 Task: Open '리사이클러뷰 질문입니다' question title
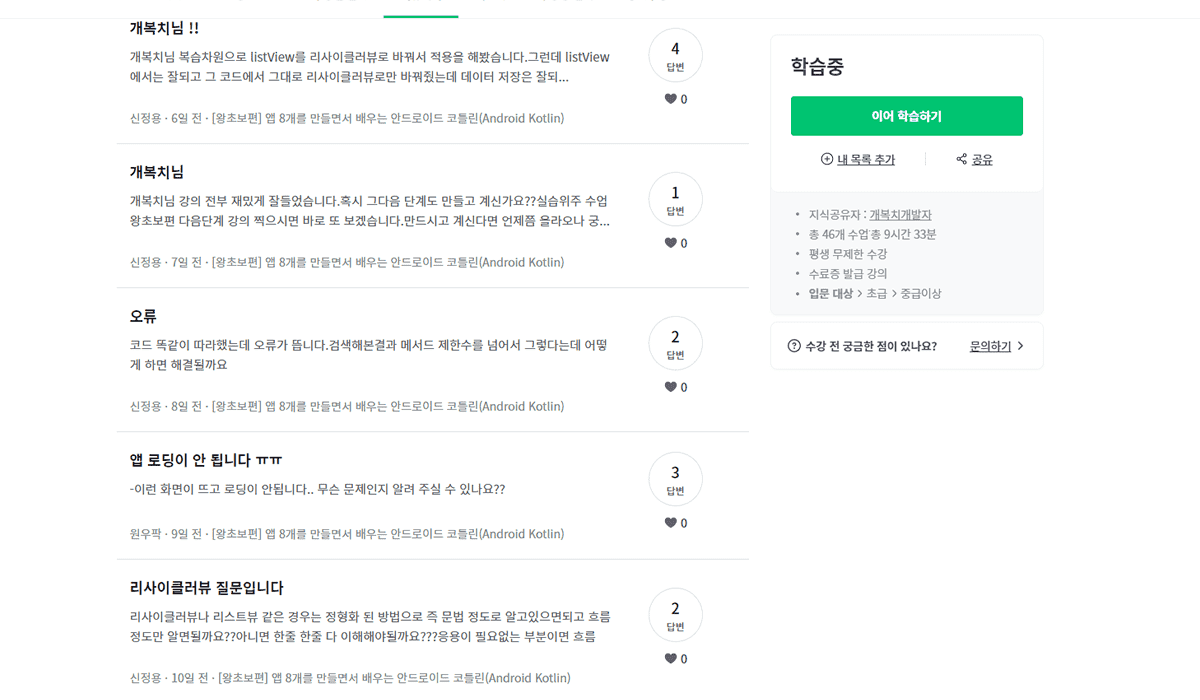tap(206, 588)
